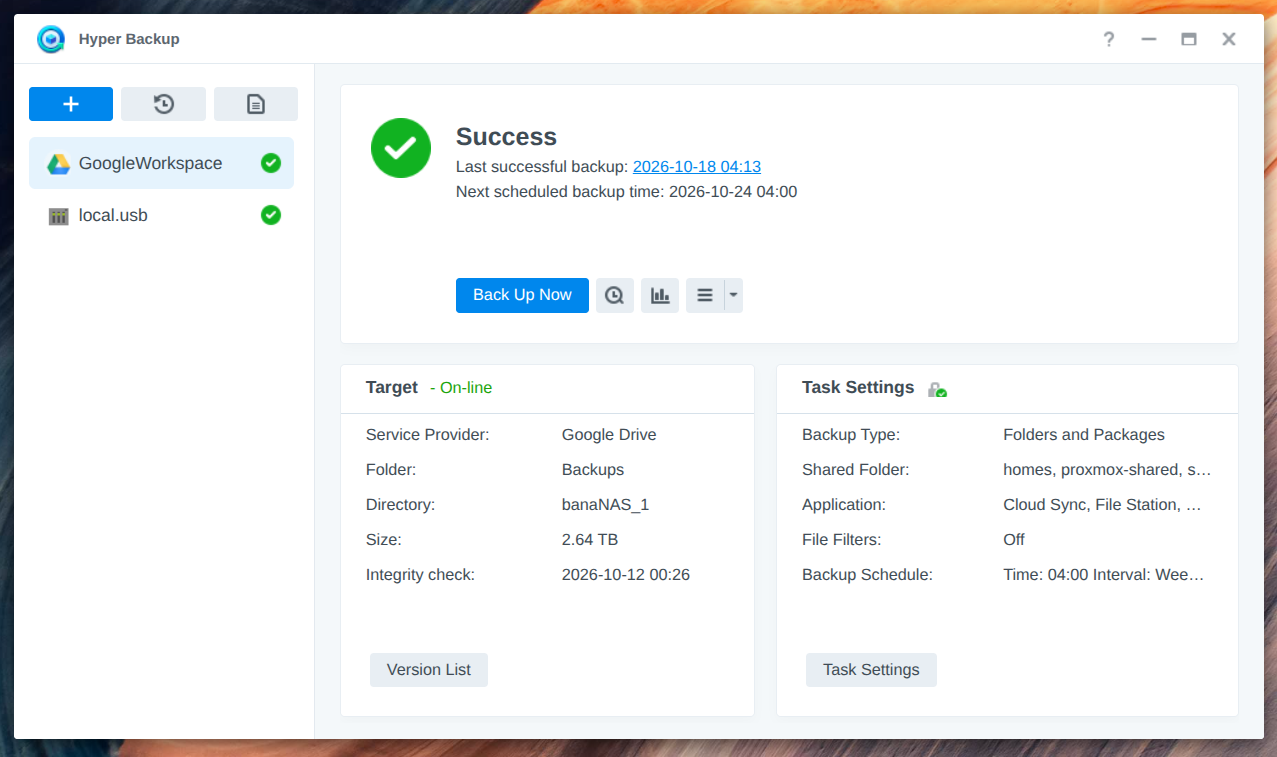Maximize the Hyper Backup window
The image size is (1277, 757).
(x=1189, y=39)
